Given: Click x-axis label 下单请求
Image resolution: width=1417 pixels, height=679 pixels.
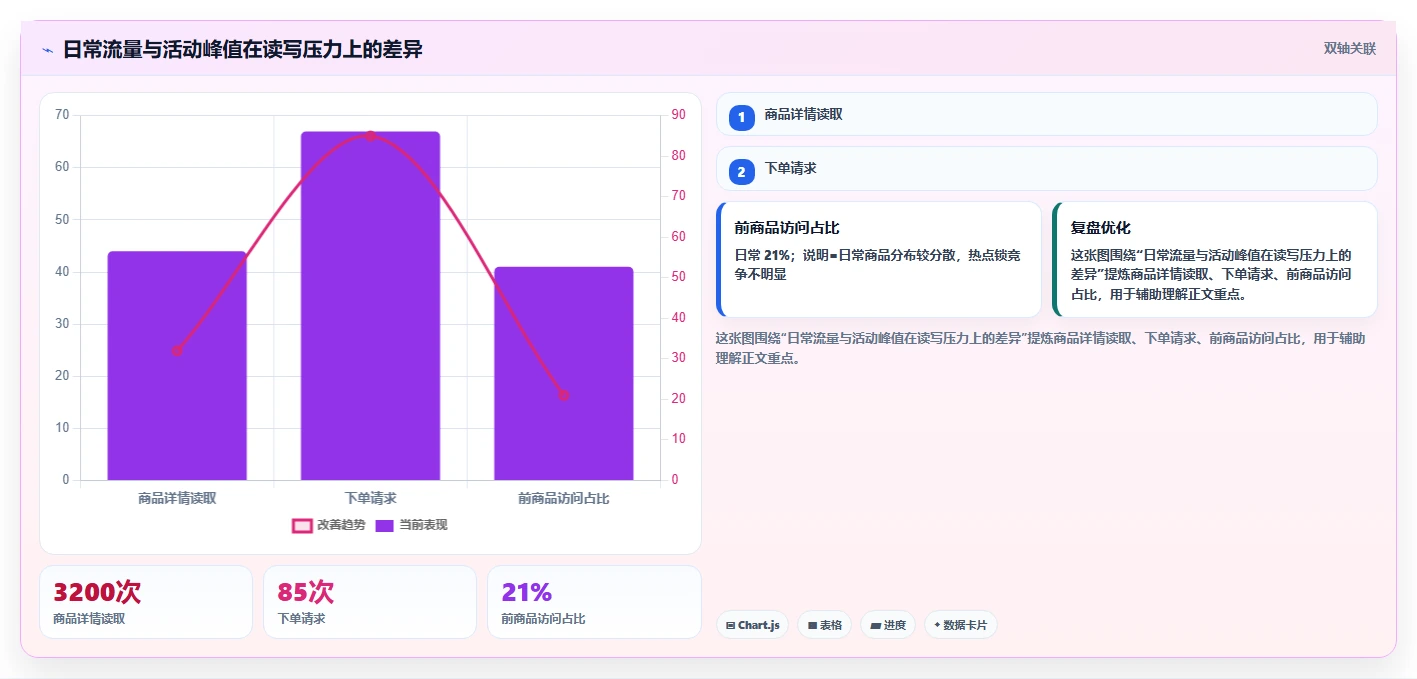Looking at the screenshot, I should (370, 498).
